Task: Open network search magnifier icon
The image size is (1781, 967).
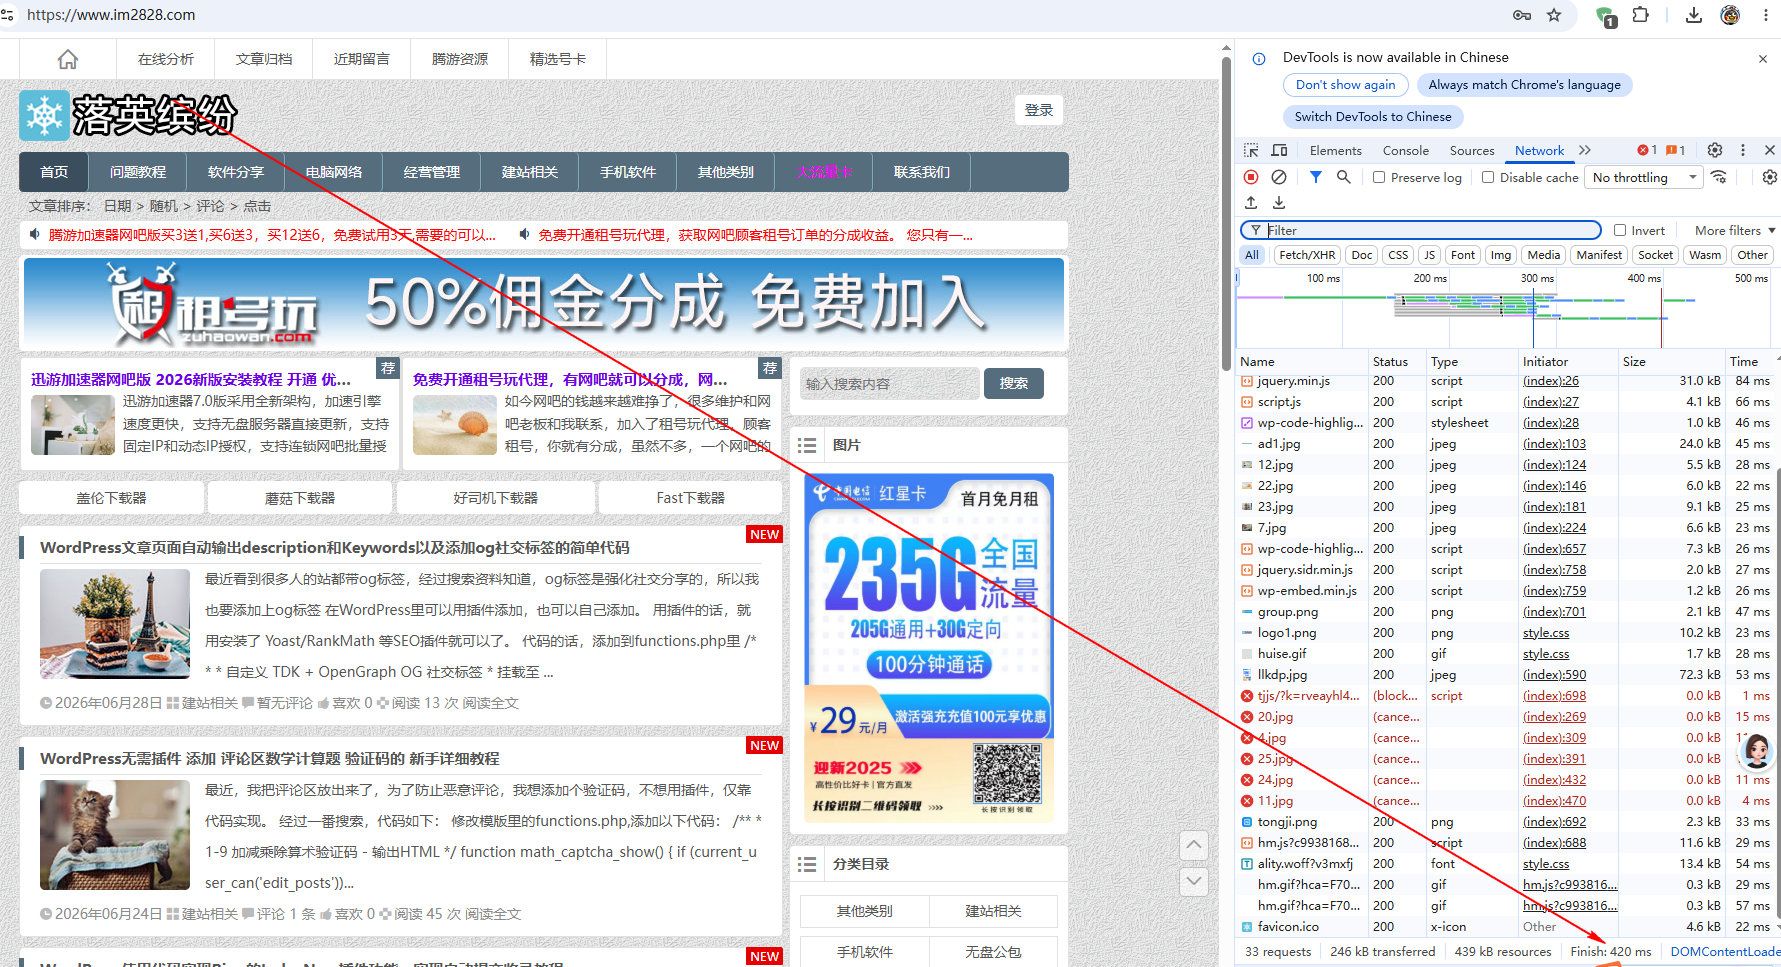Action: [x=1344, y=177]
